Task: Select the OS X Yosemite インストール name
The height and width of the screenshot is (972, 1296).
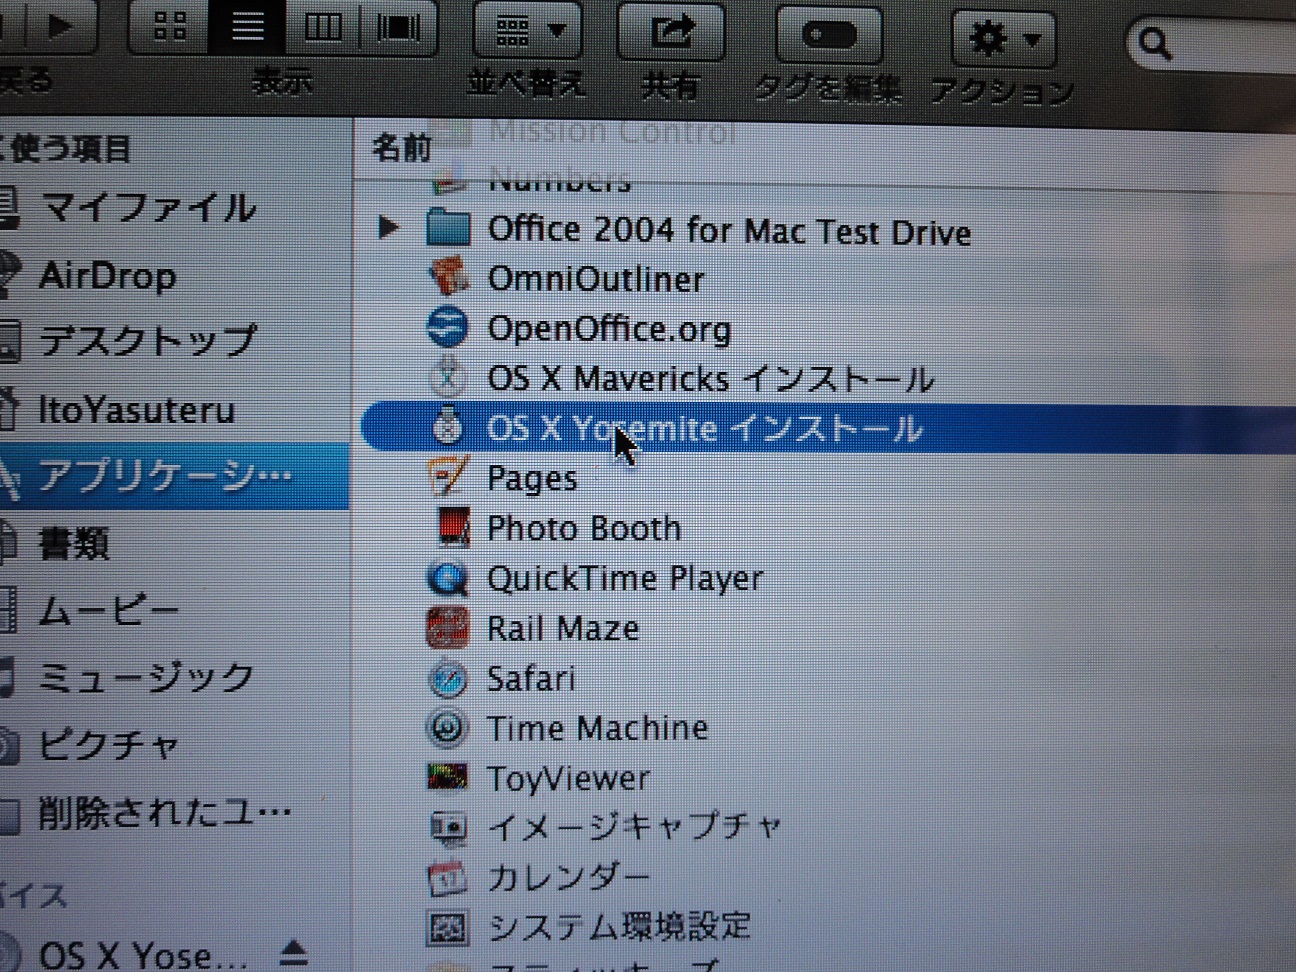Action: tap(704, 429)
